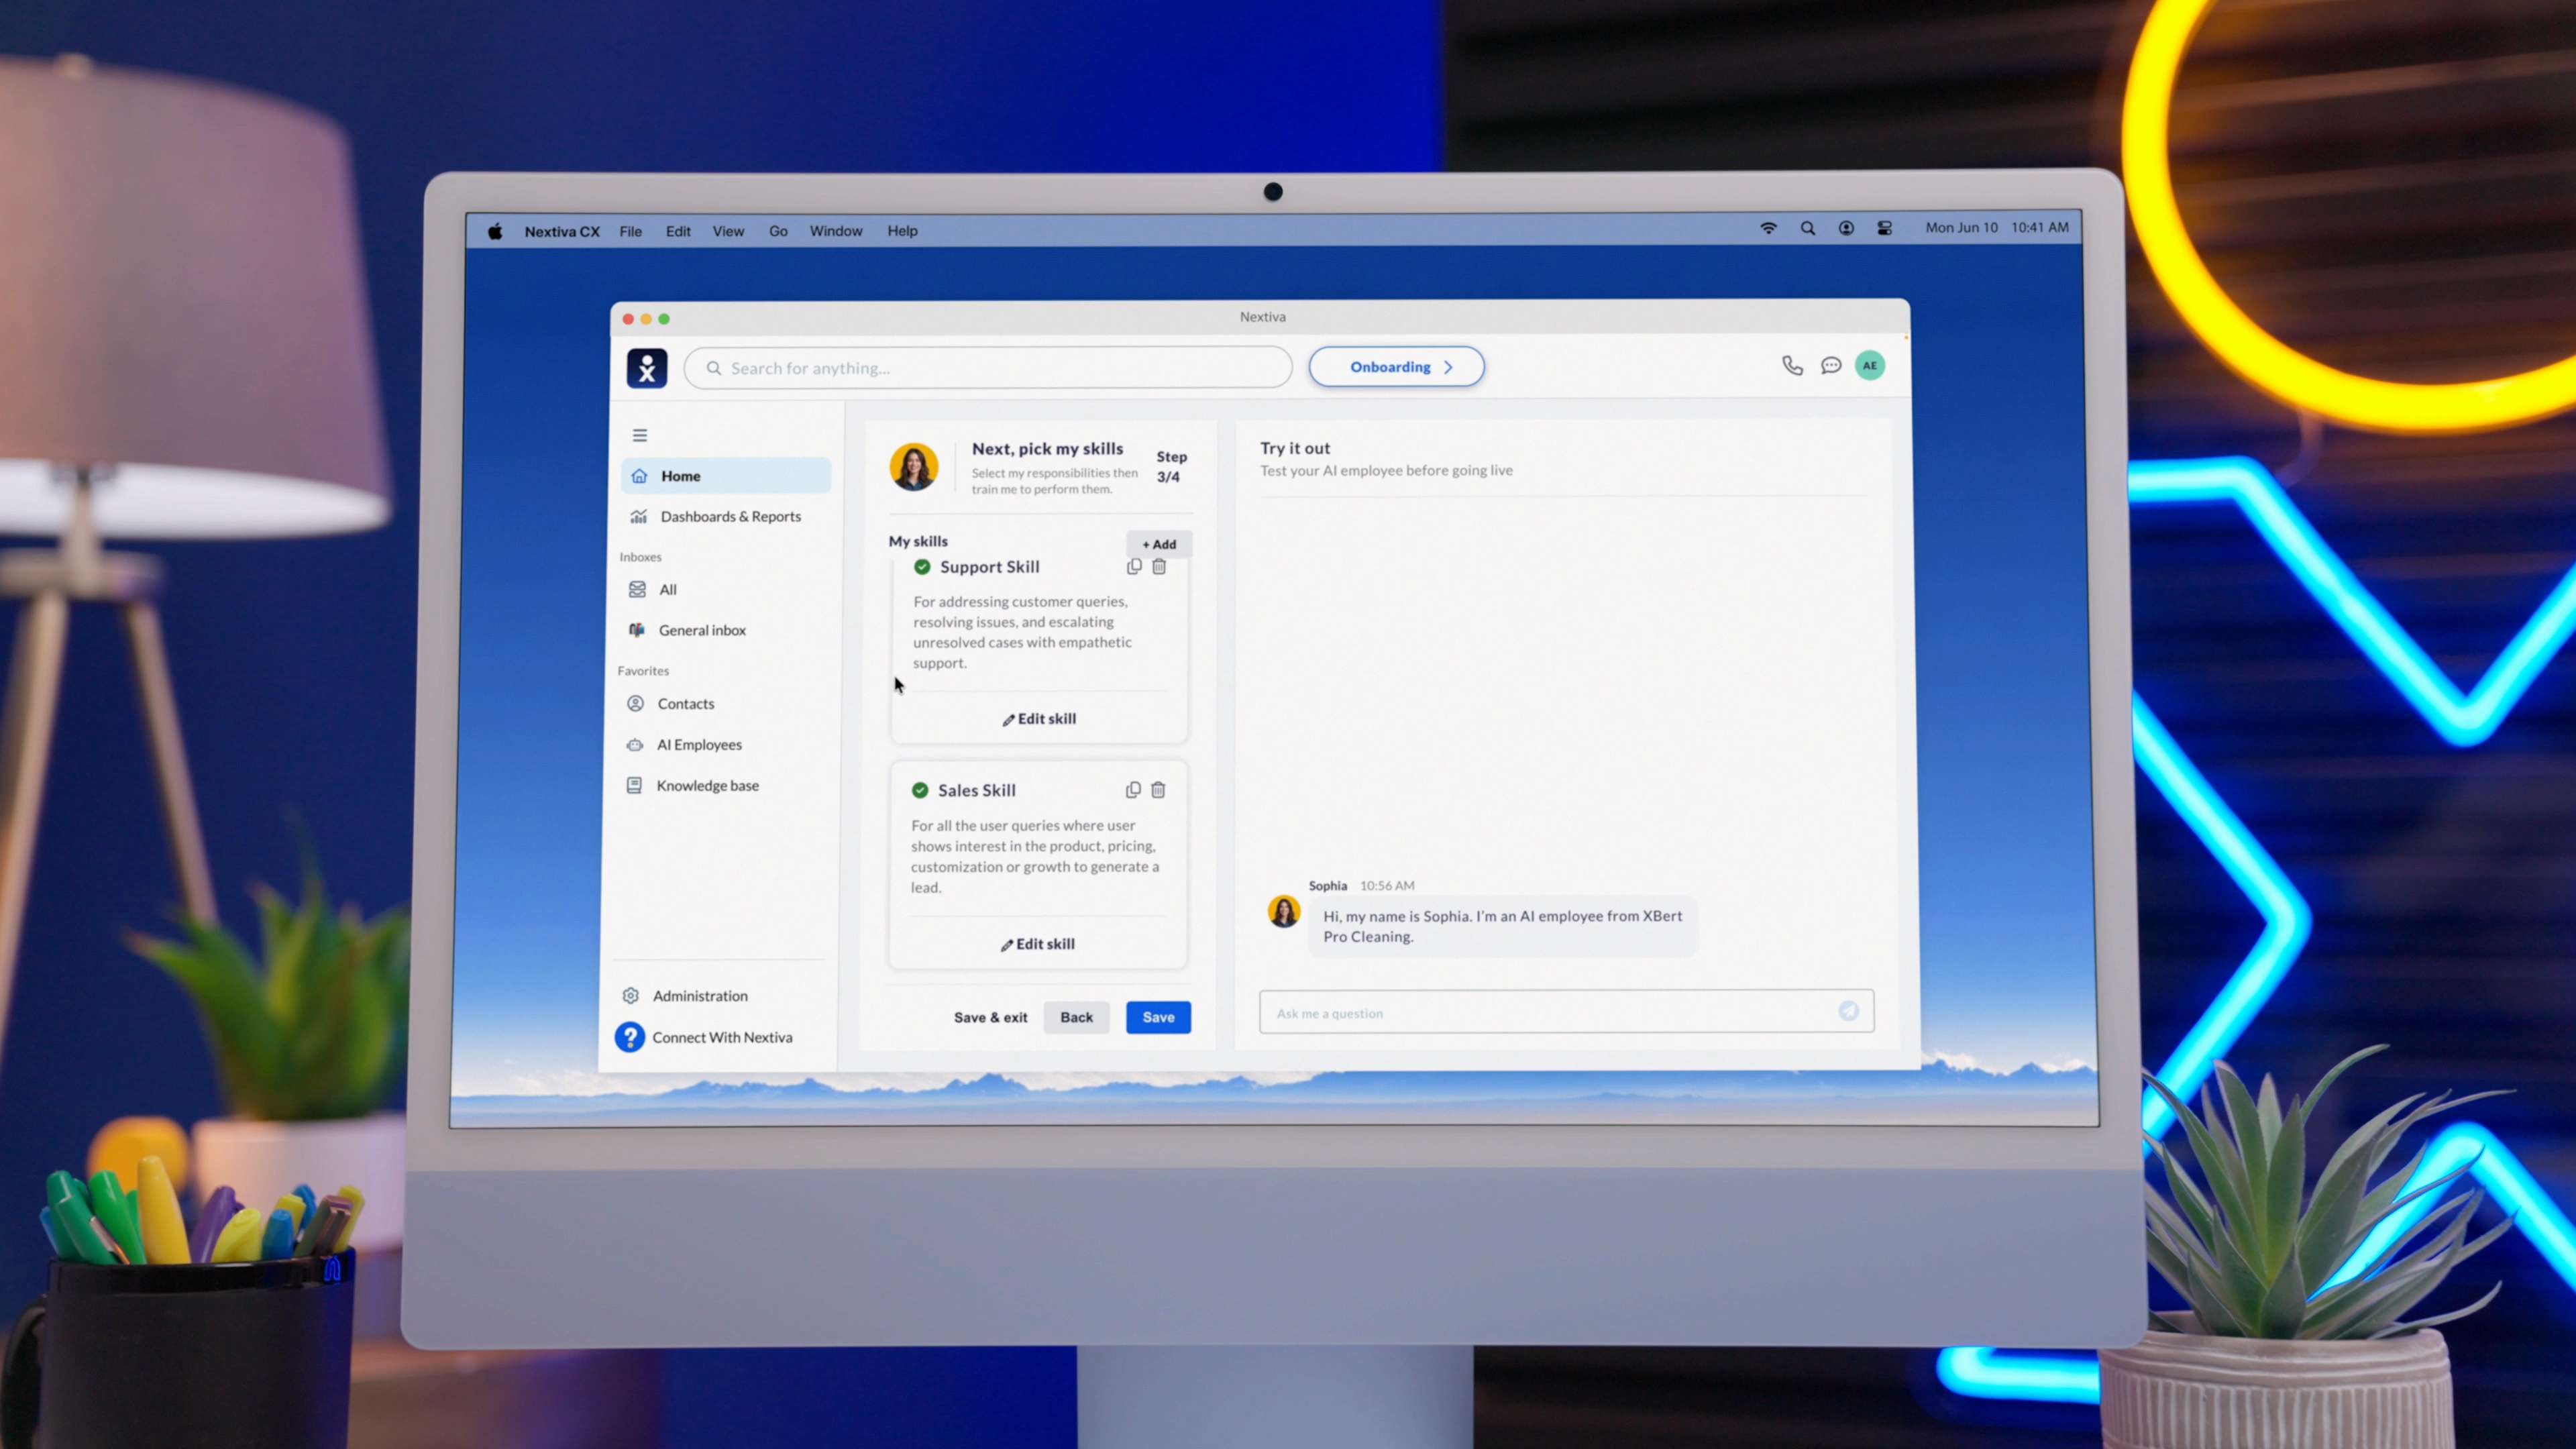
Task: Add a new skill with + Add
Action: 1159,544
